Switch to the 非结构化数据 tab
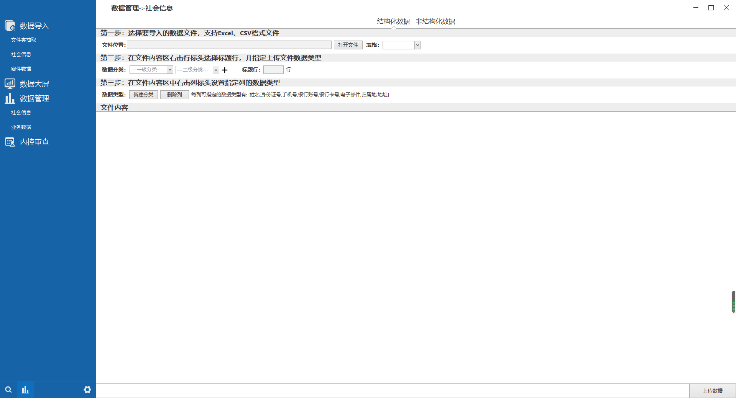The height and width of the screenshot is (398, 736). click(x=435, y=21)
